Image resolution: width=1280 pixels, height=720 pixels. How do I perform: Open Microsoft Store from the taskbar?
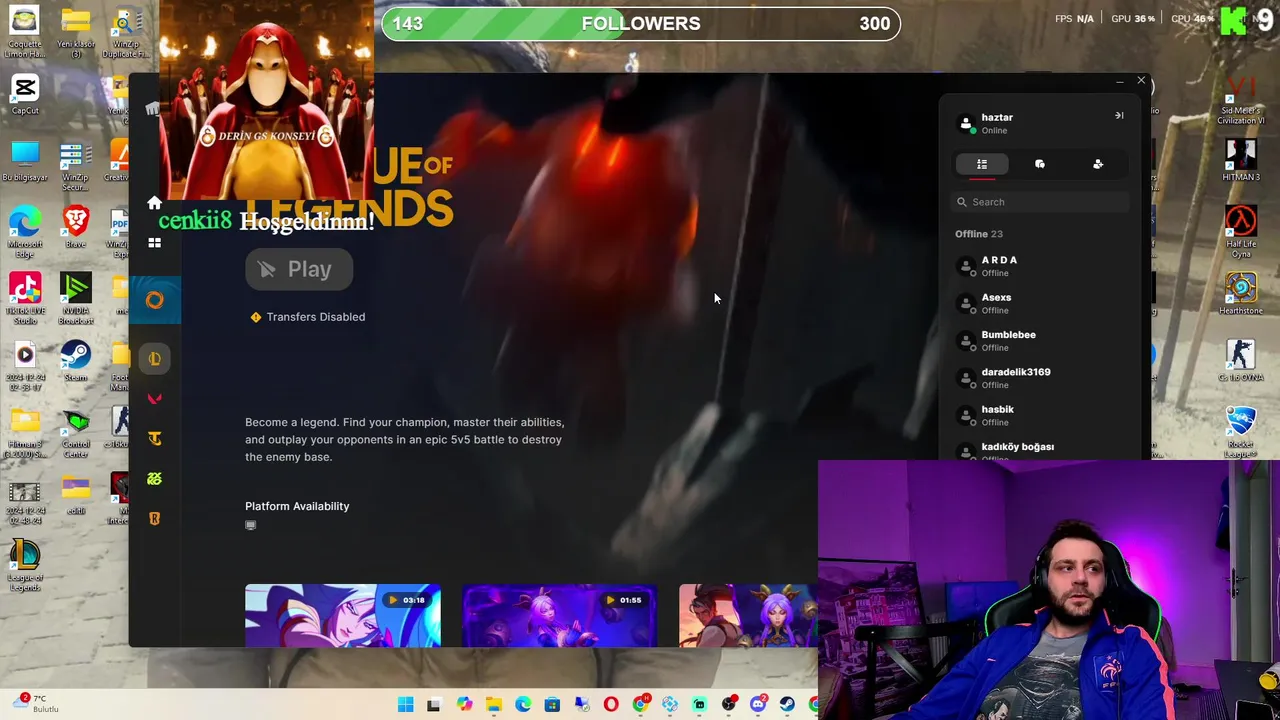pos(552,705)
